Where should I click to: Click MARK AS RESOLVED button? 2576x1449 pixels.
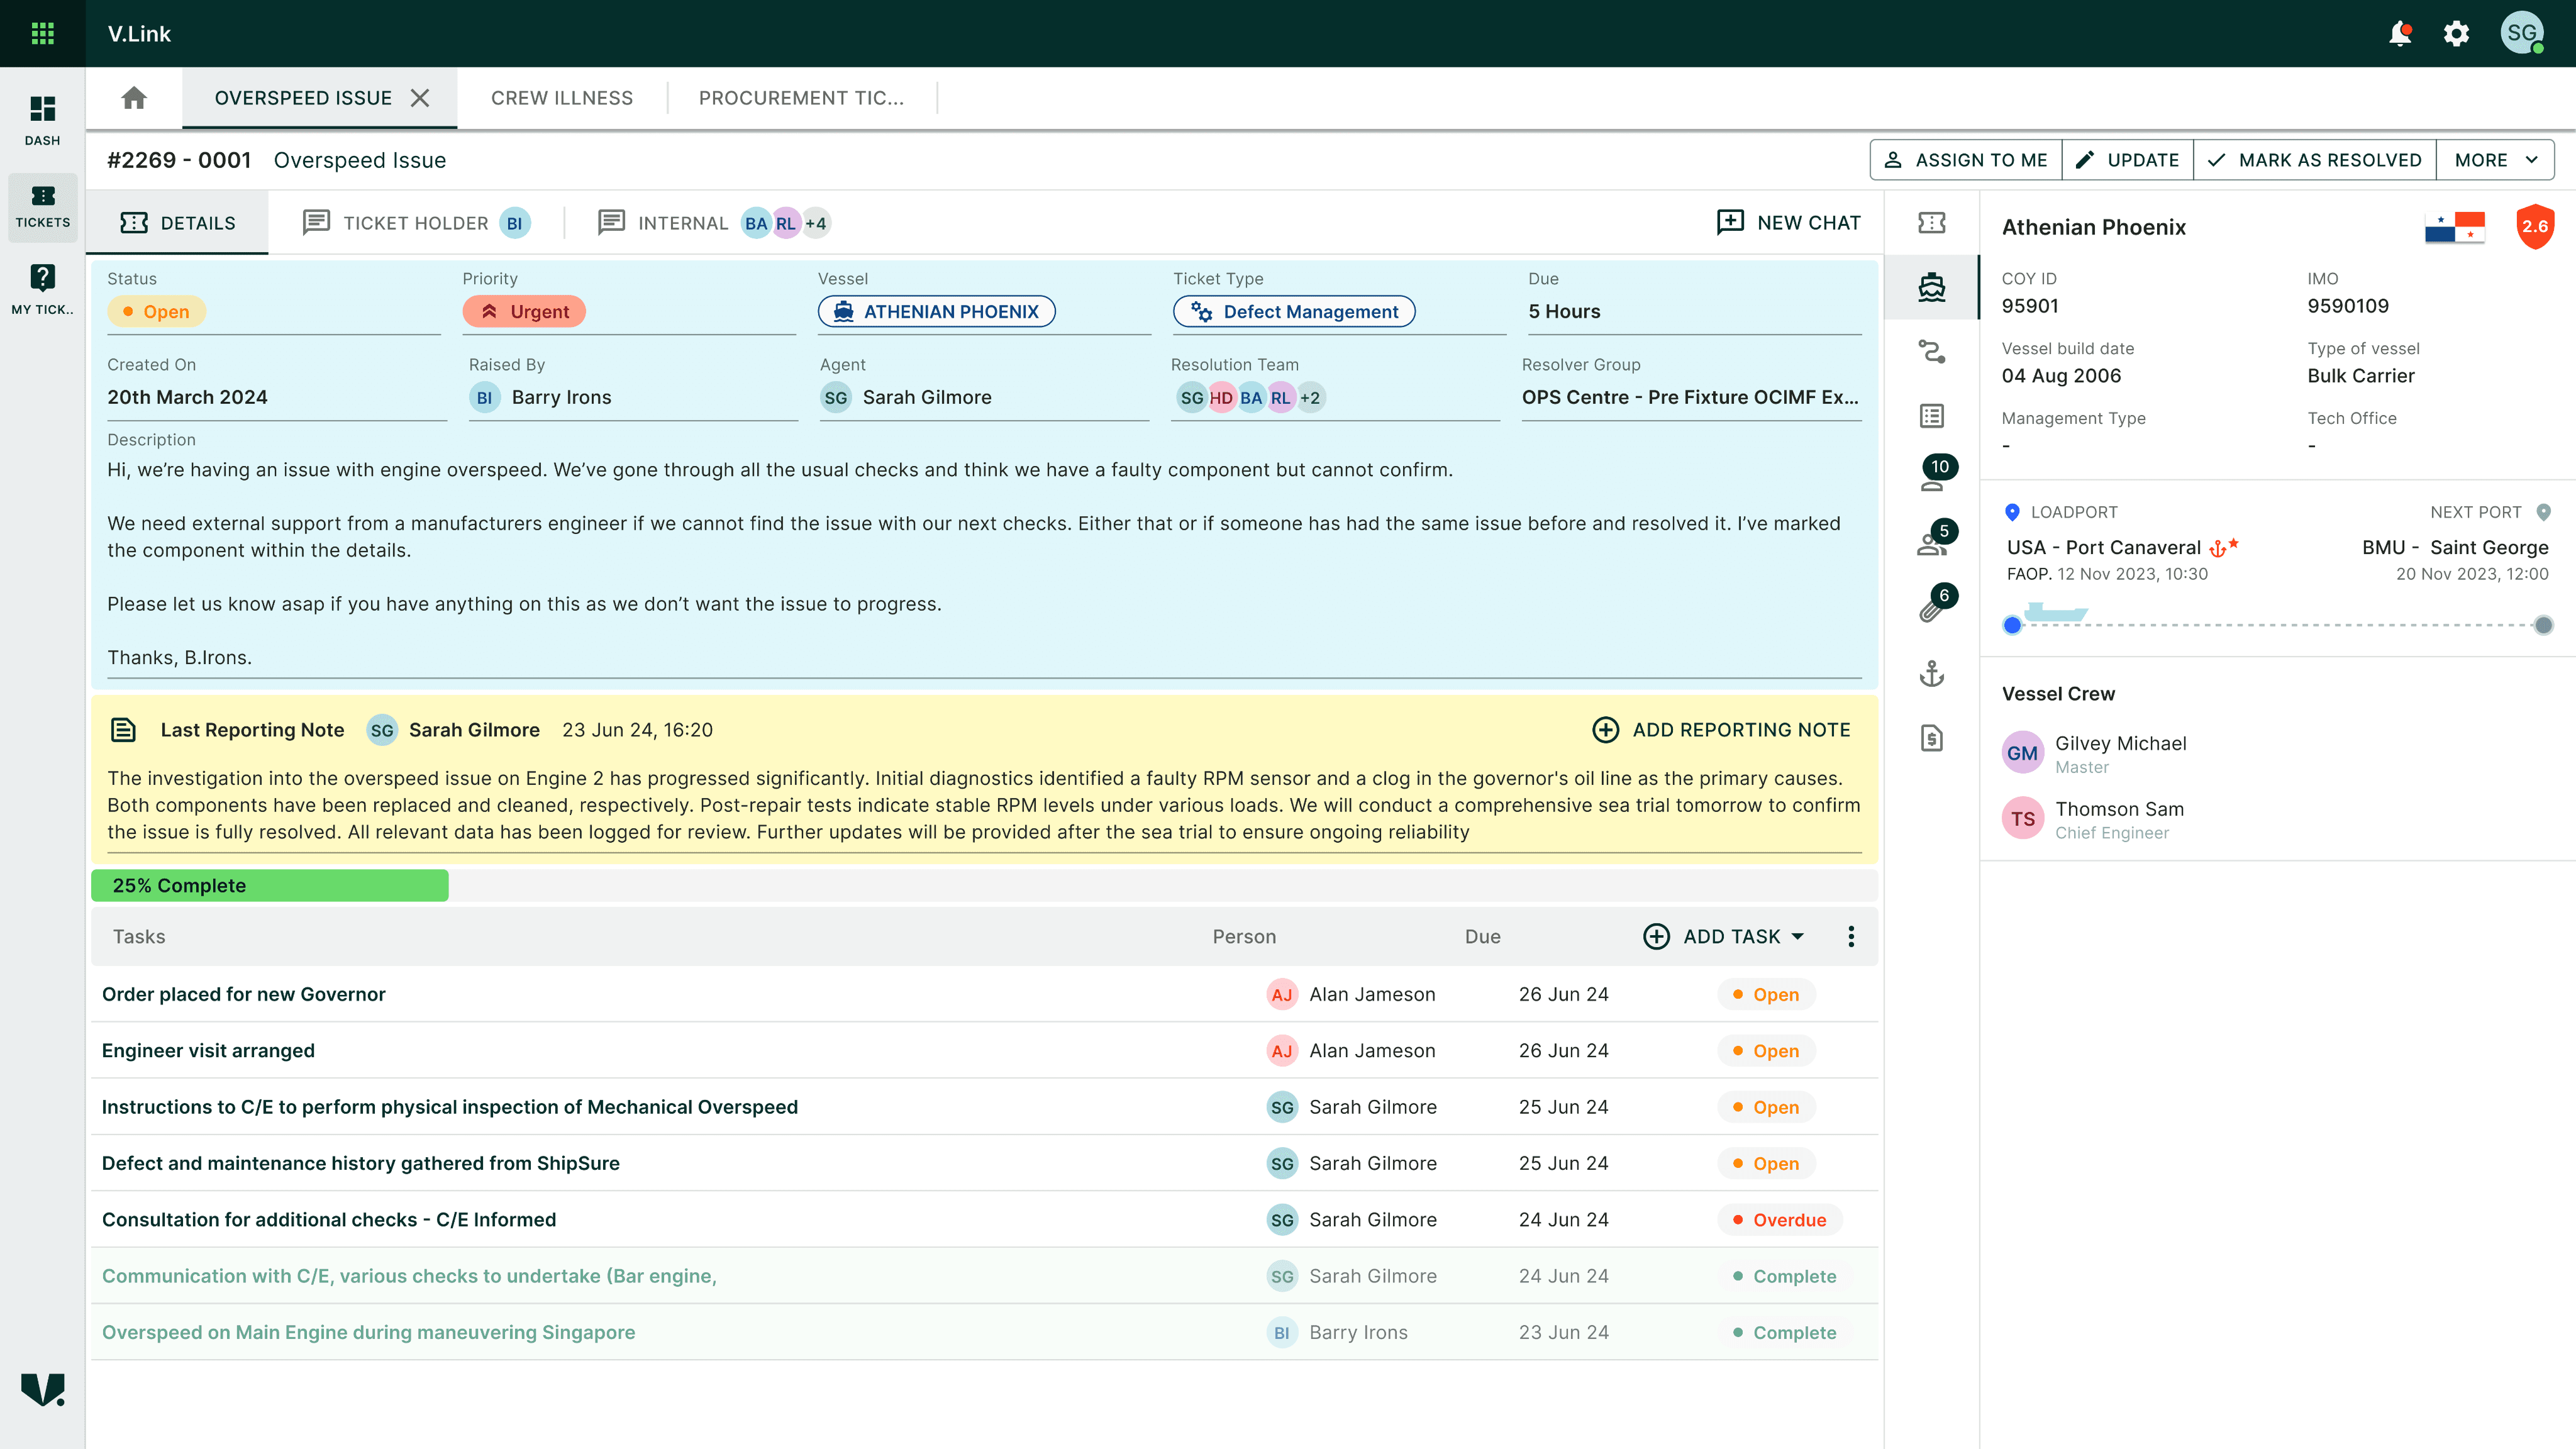[x=2314, y=160]
